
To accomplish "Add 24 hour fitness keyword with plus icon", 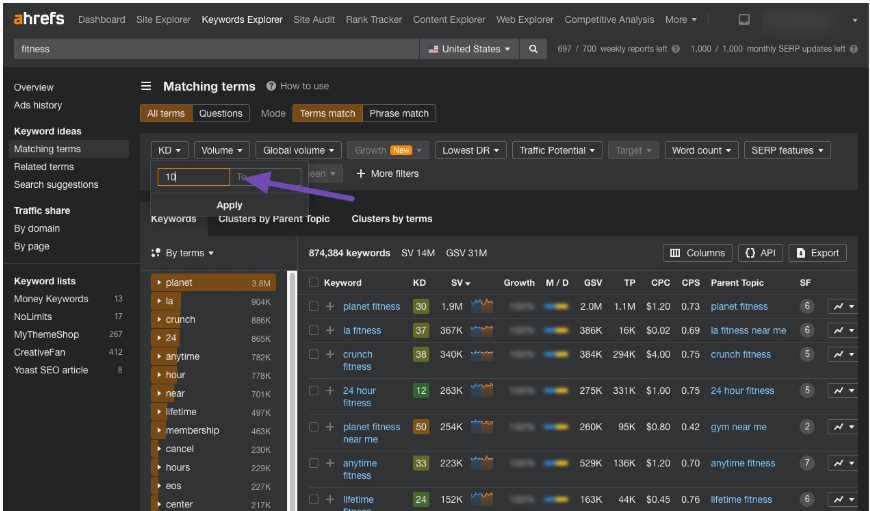I will 330,391.
